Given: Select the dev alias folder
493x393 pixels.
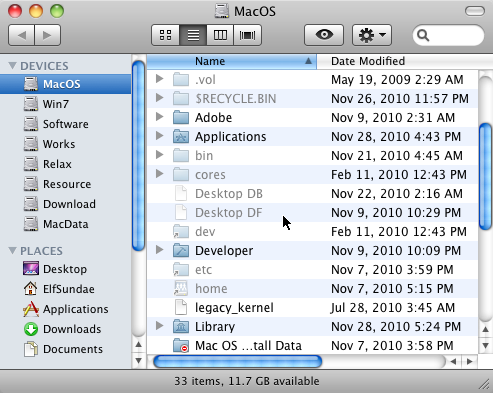Looking at the screenshot, I should [x=312, y=231].
